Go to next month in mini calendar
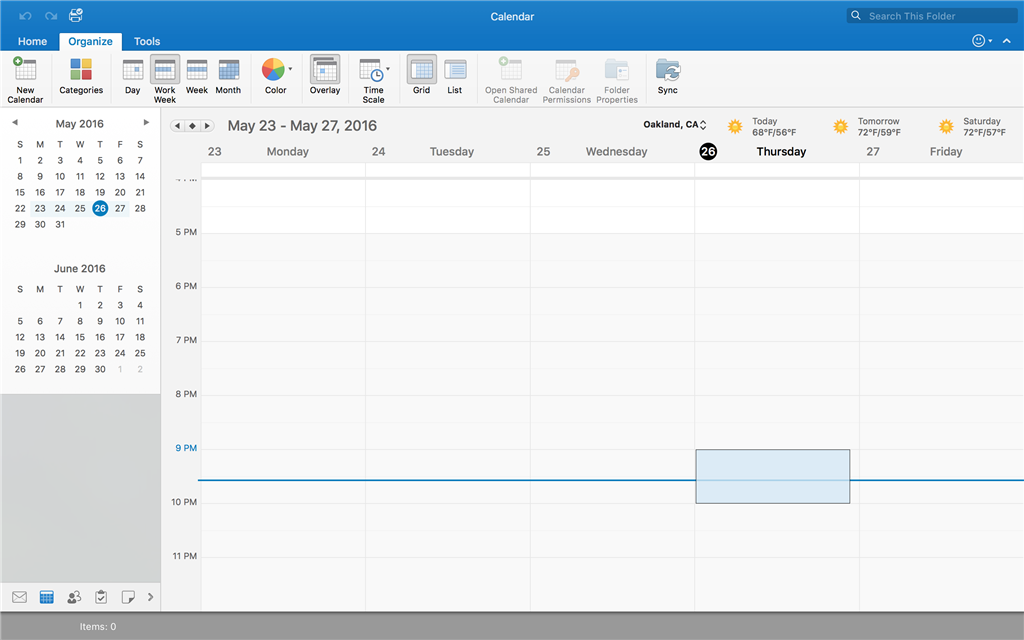 (x=146, y=122)
